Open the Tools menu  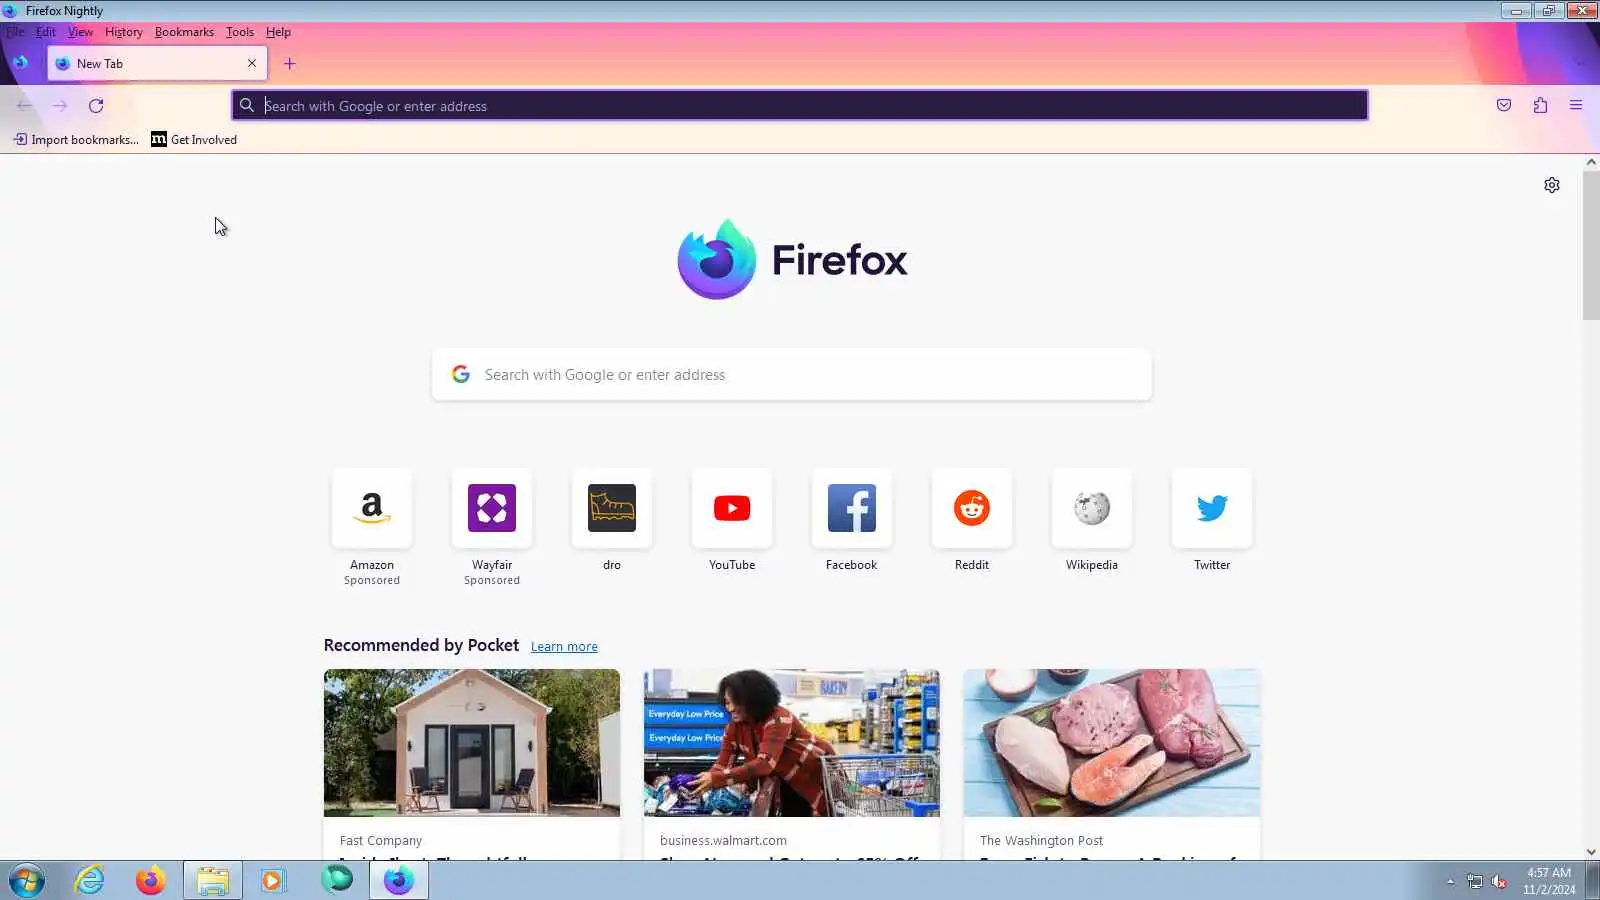pyautogui.click(x=240, y=32)
